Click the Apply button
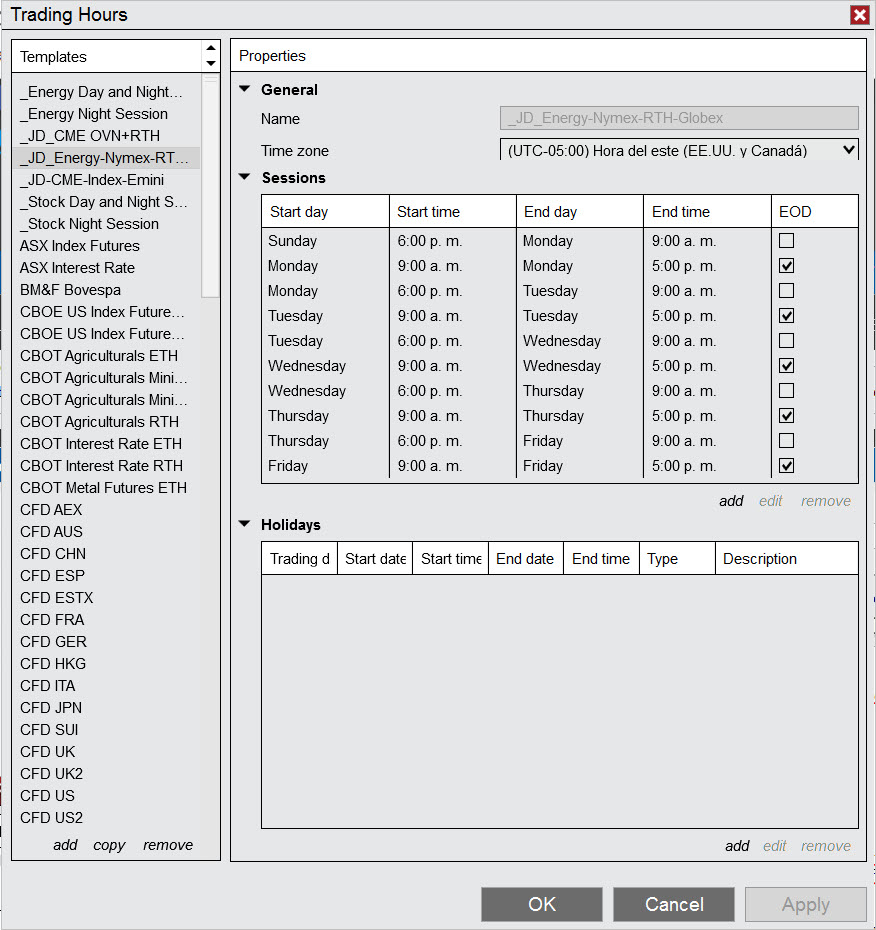Screen dimensions: 876x930 (x=805, y=904)
